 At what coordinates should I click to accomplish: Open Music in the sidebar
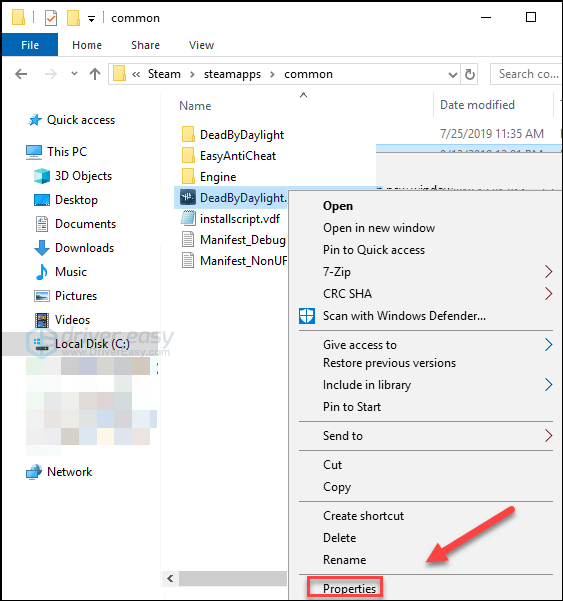tap(71, 272)
